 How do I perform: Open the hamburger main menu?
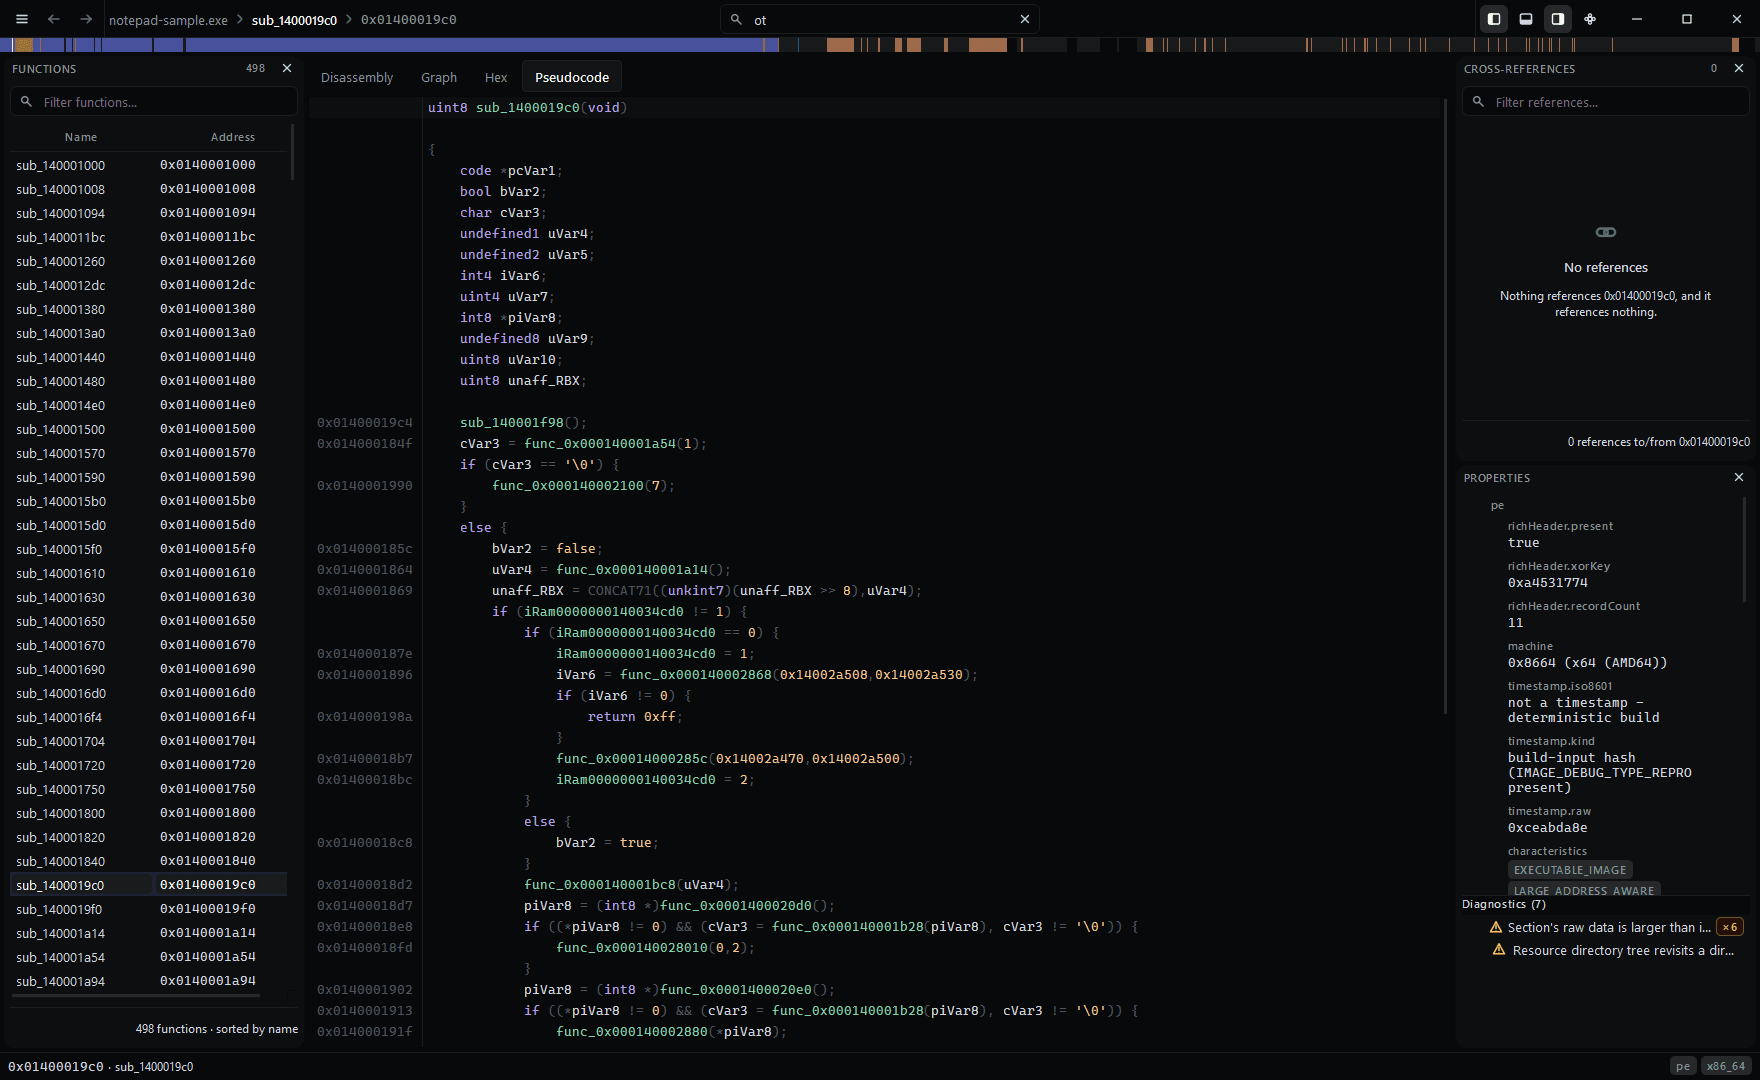pos(22,19)
